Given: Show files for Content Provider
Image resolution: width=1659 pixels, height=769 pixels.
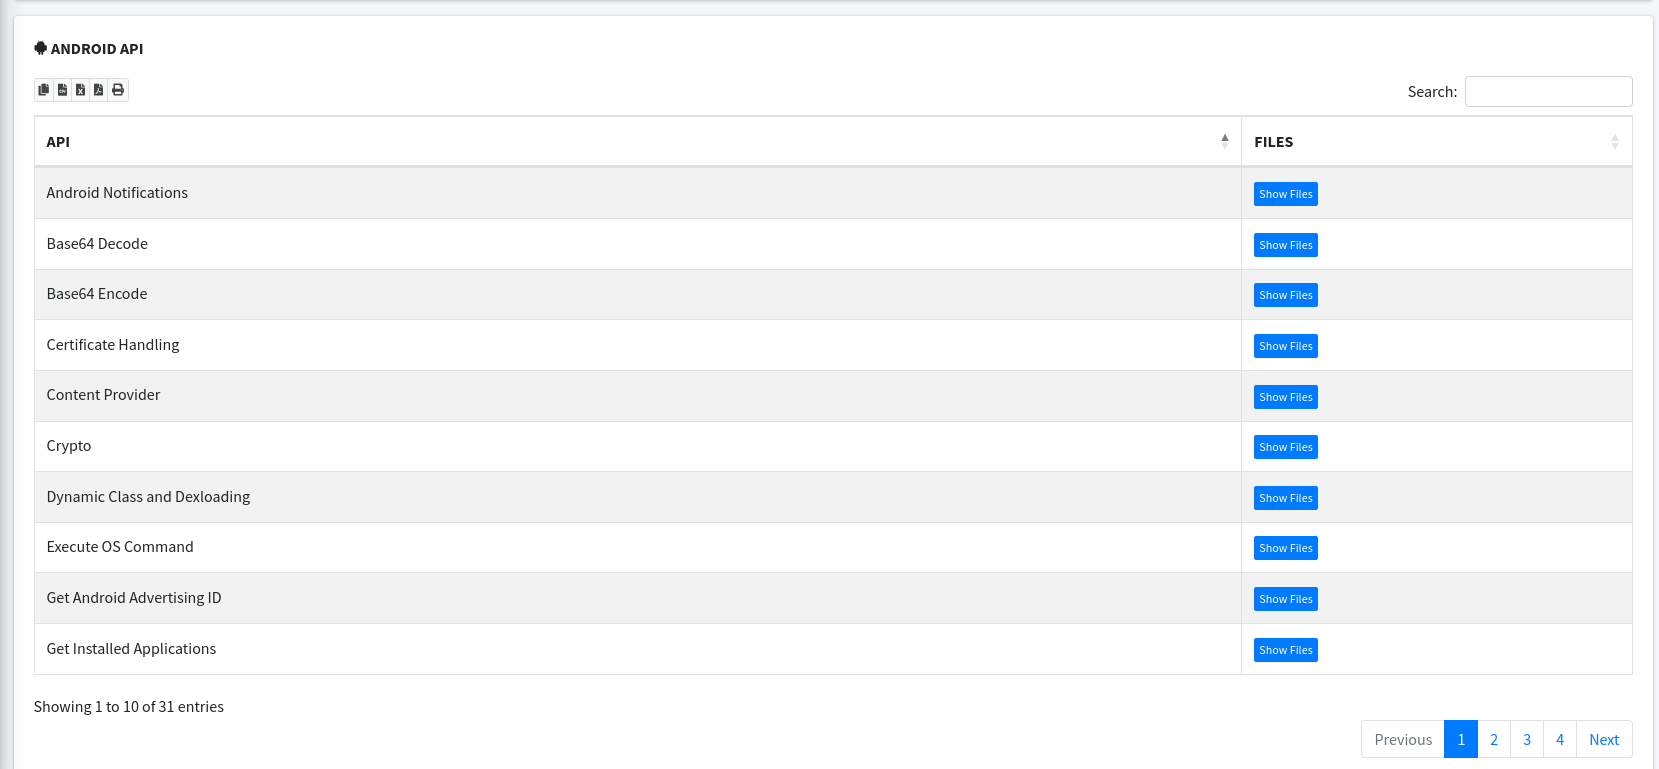Looking at the screenshot, I should [1285, 397].
